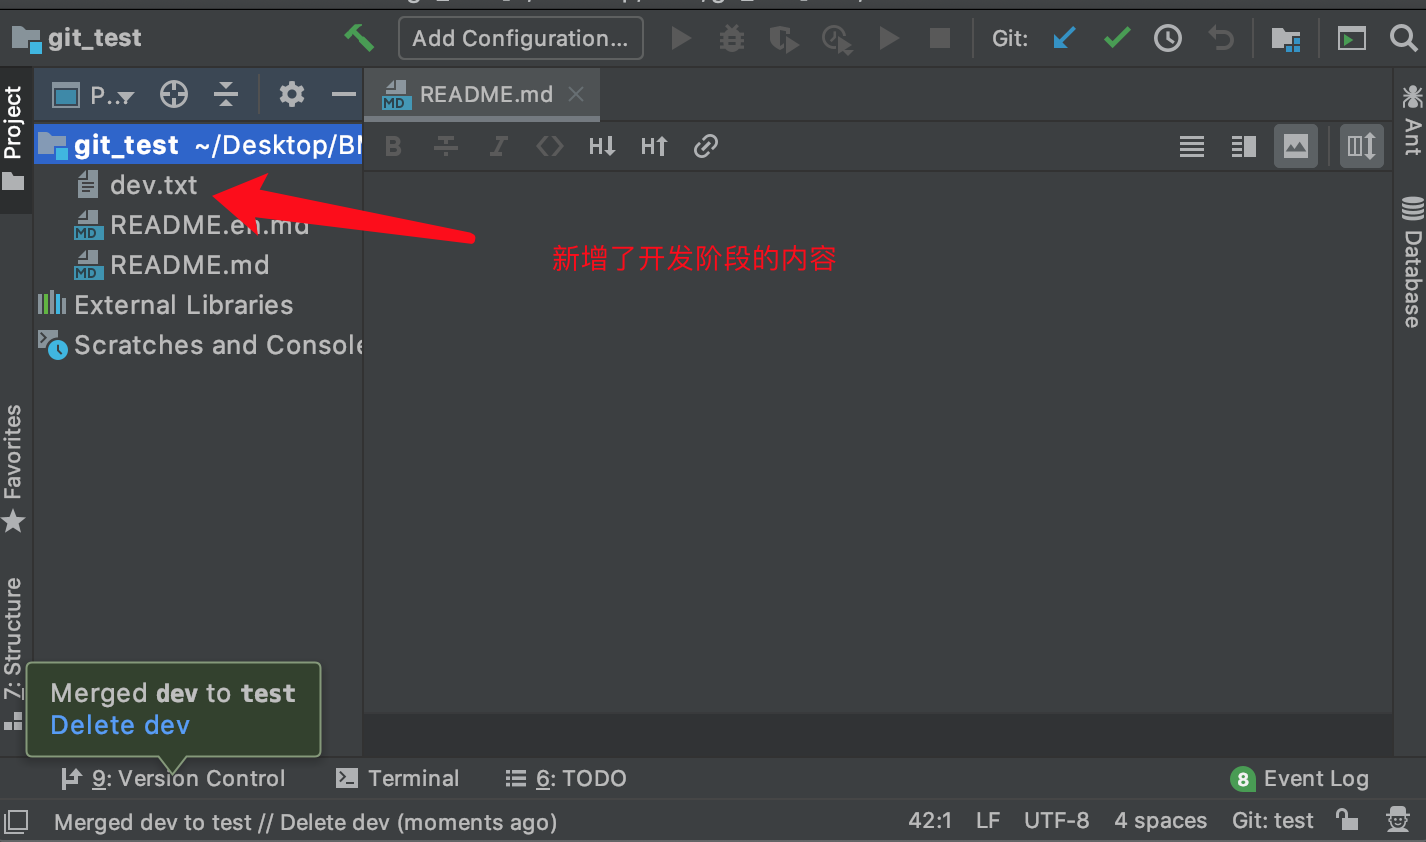Toggle Strikethrough markdown formatting

coord(446,146)
